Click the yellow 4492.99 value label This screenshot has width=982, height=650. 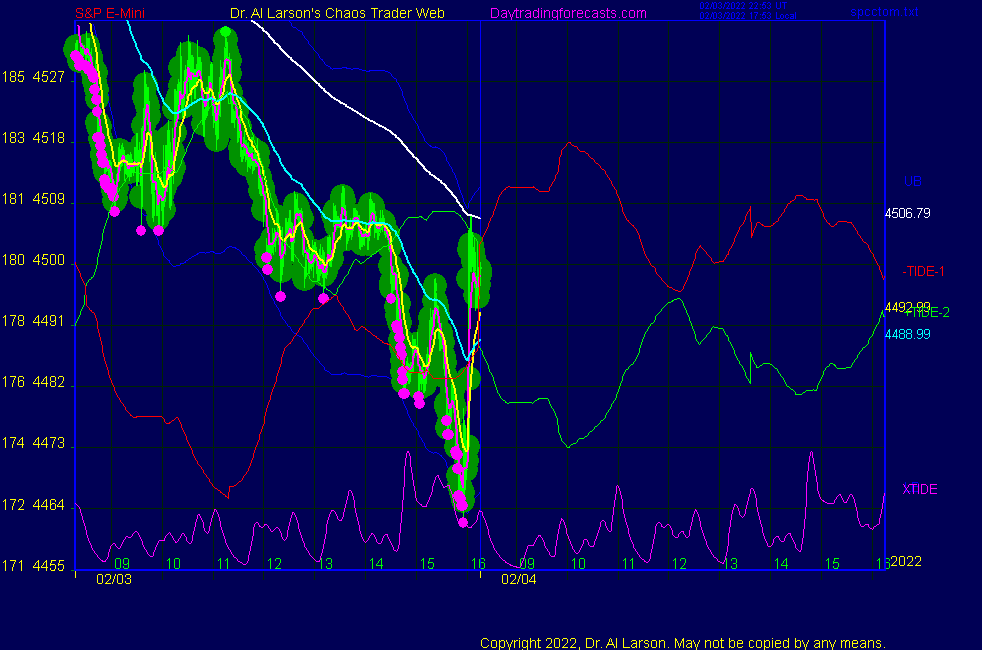click(907, 307)
